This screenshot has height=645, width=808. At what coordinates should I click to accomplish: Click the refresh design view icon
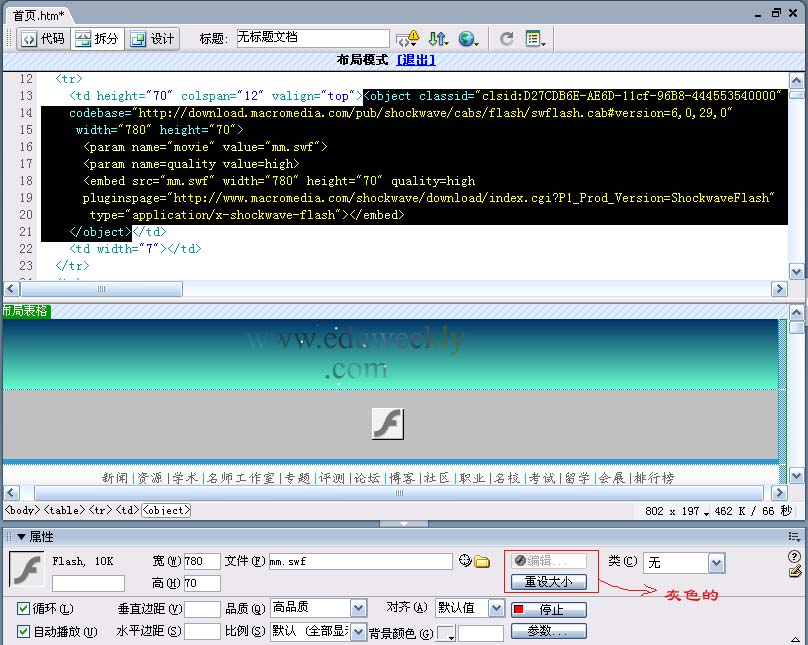point(507,39)
